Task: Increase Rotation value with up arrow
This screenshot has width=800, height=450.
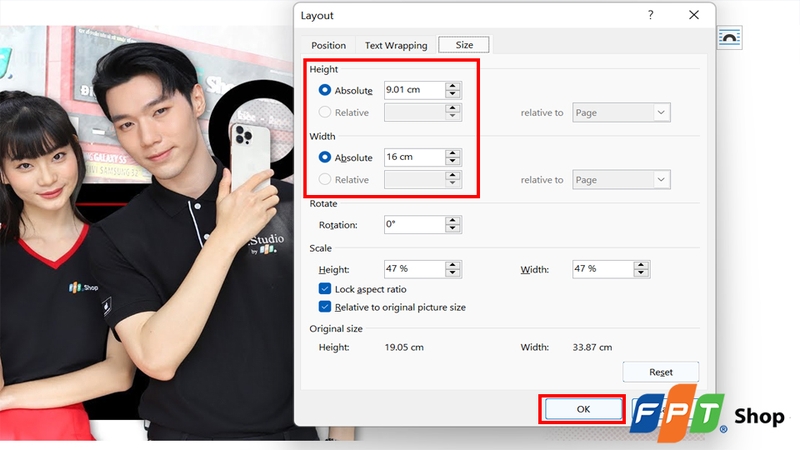Action: [x=453, y=220]
